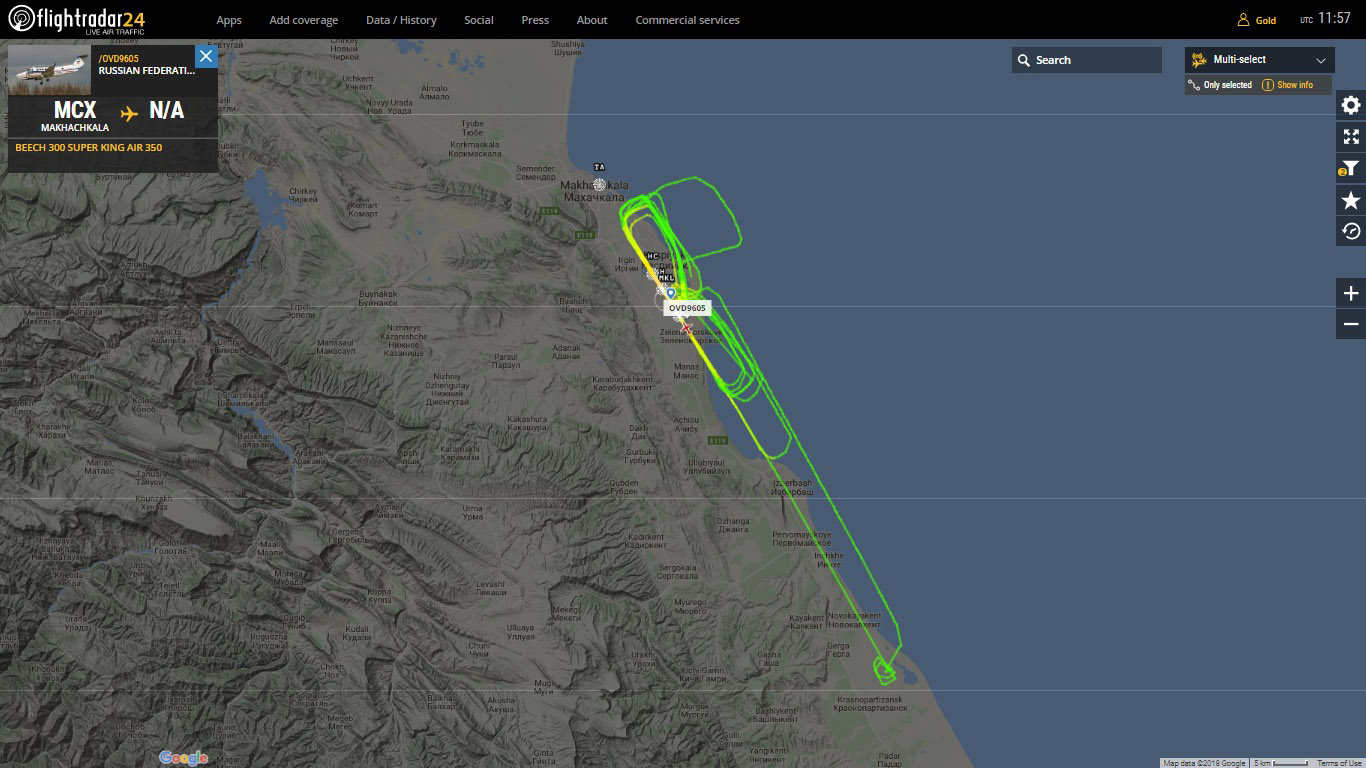Click the Terms of Use link

point(1339,763)
